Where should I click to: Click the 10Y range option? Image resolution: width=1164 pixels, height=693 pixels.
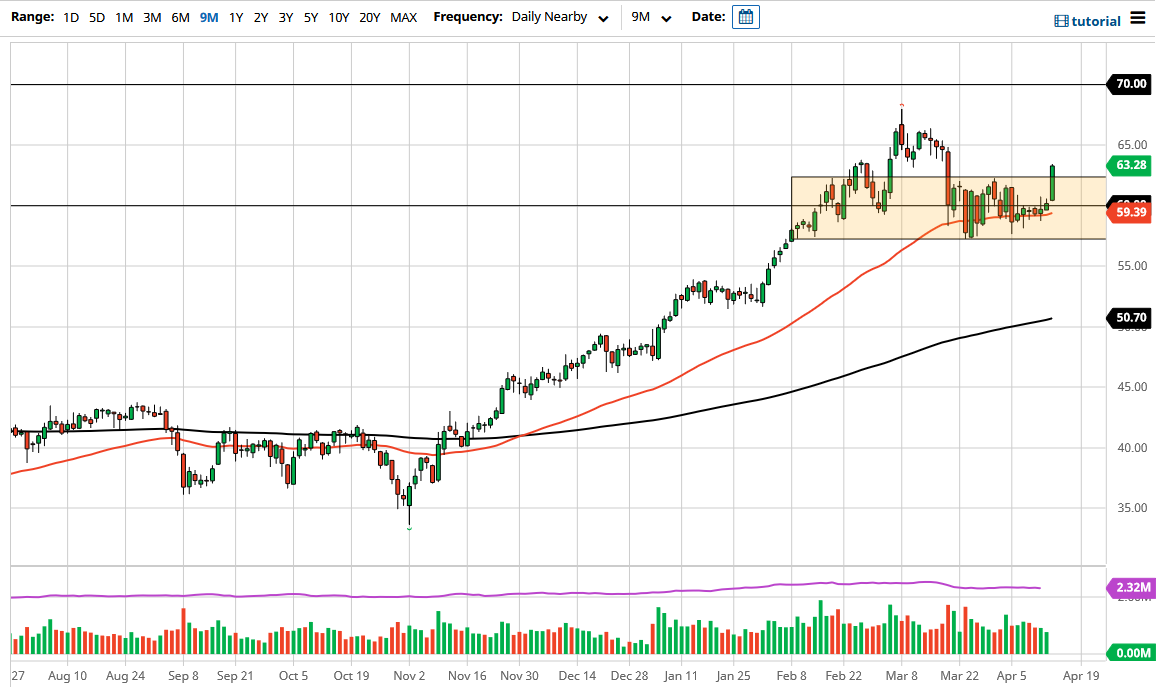point(338,17)
